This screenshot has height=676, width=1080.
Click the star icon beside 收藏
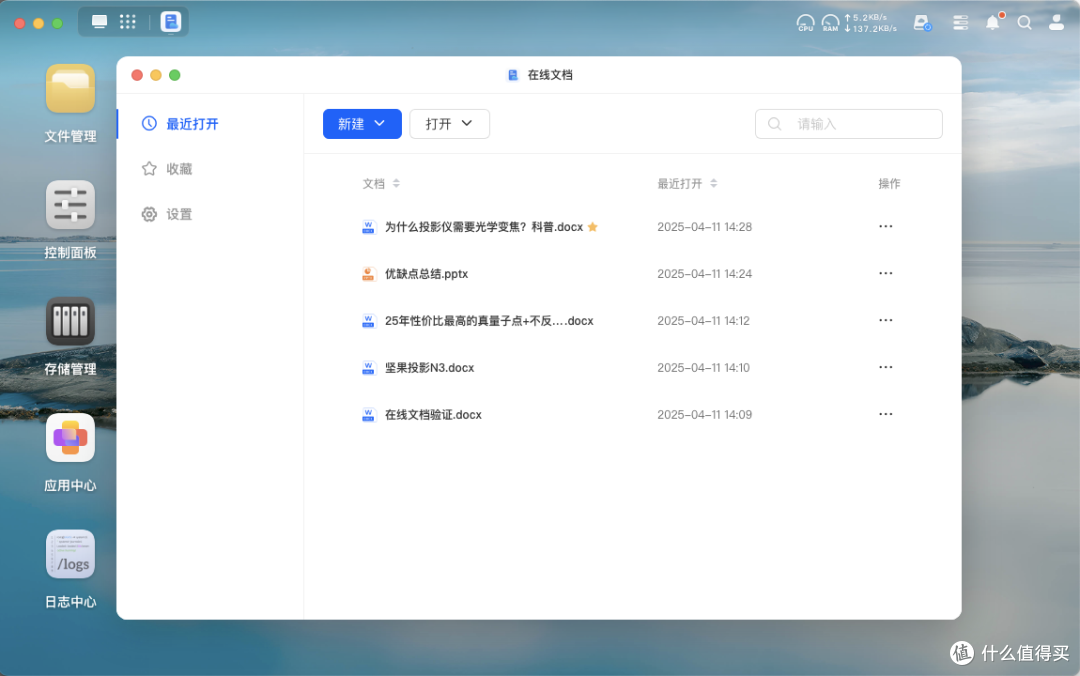click(x=149, y=169)
